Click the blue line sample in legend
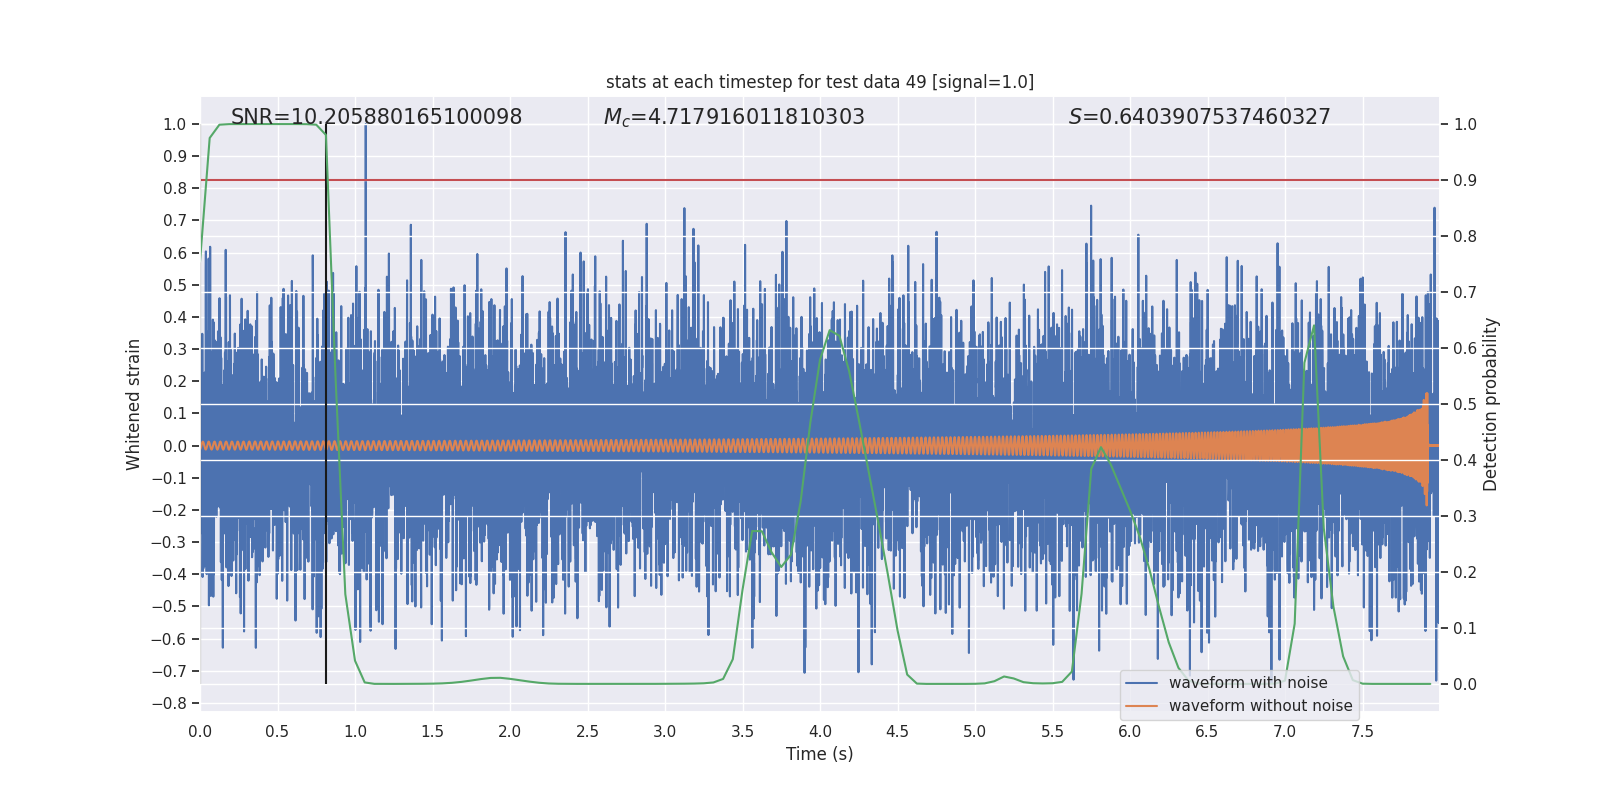This screenshot has width=1600, height=800. pyautogui.click(x=1141, y=683)
